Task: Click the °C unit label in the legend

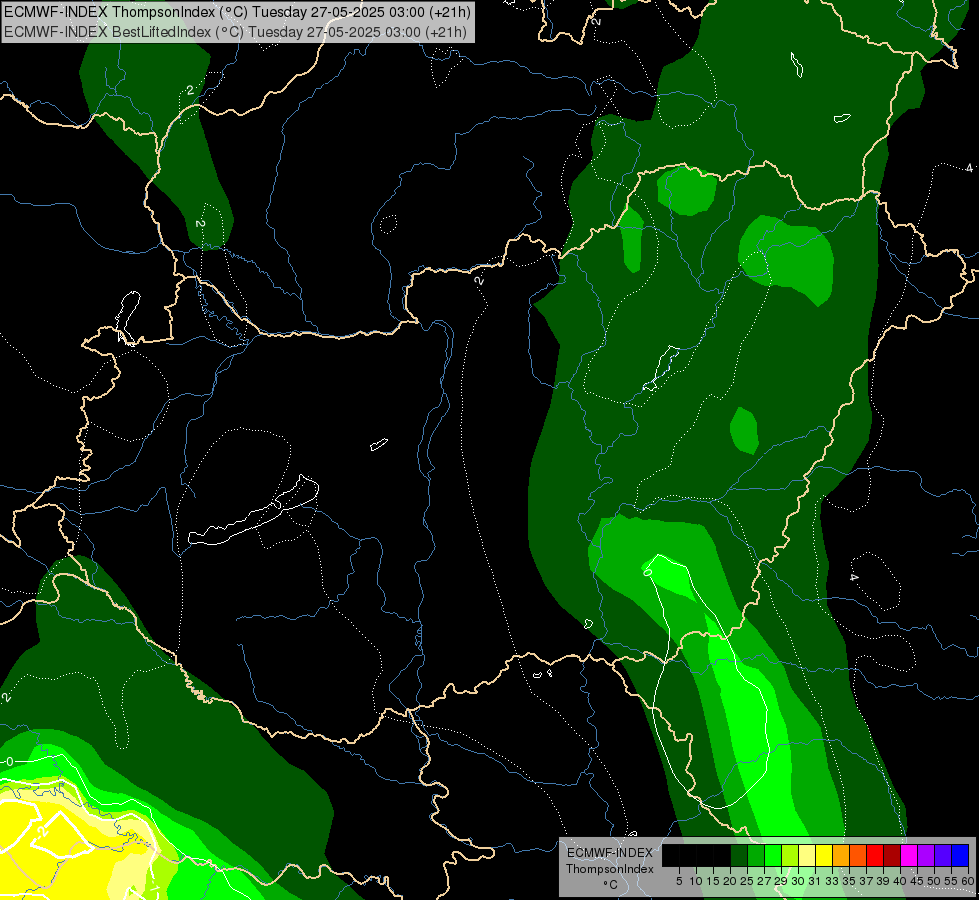Action: (610, 885)
